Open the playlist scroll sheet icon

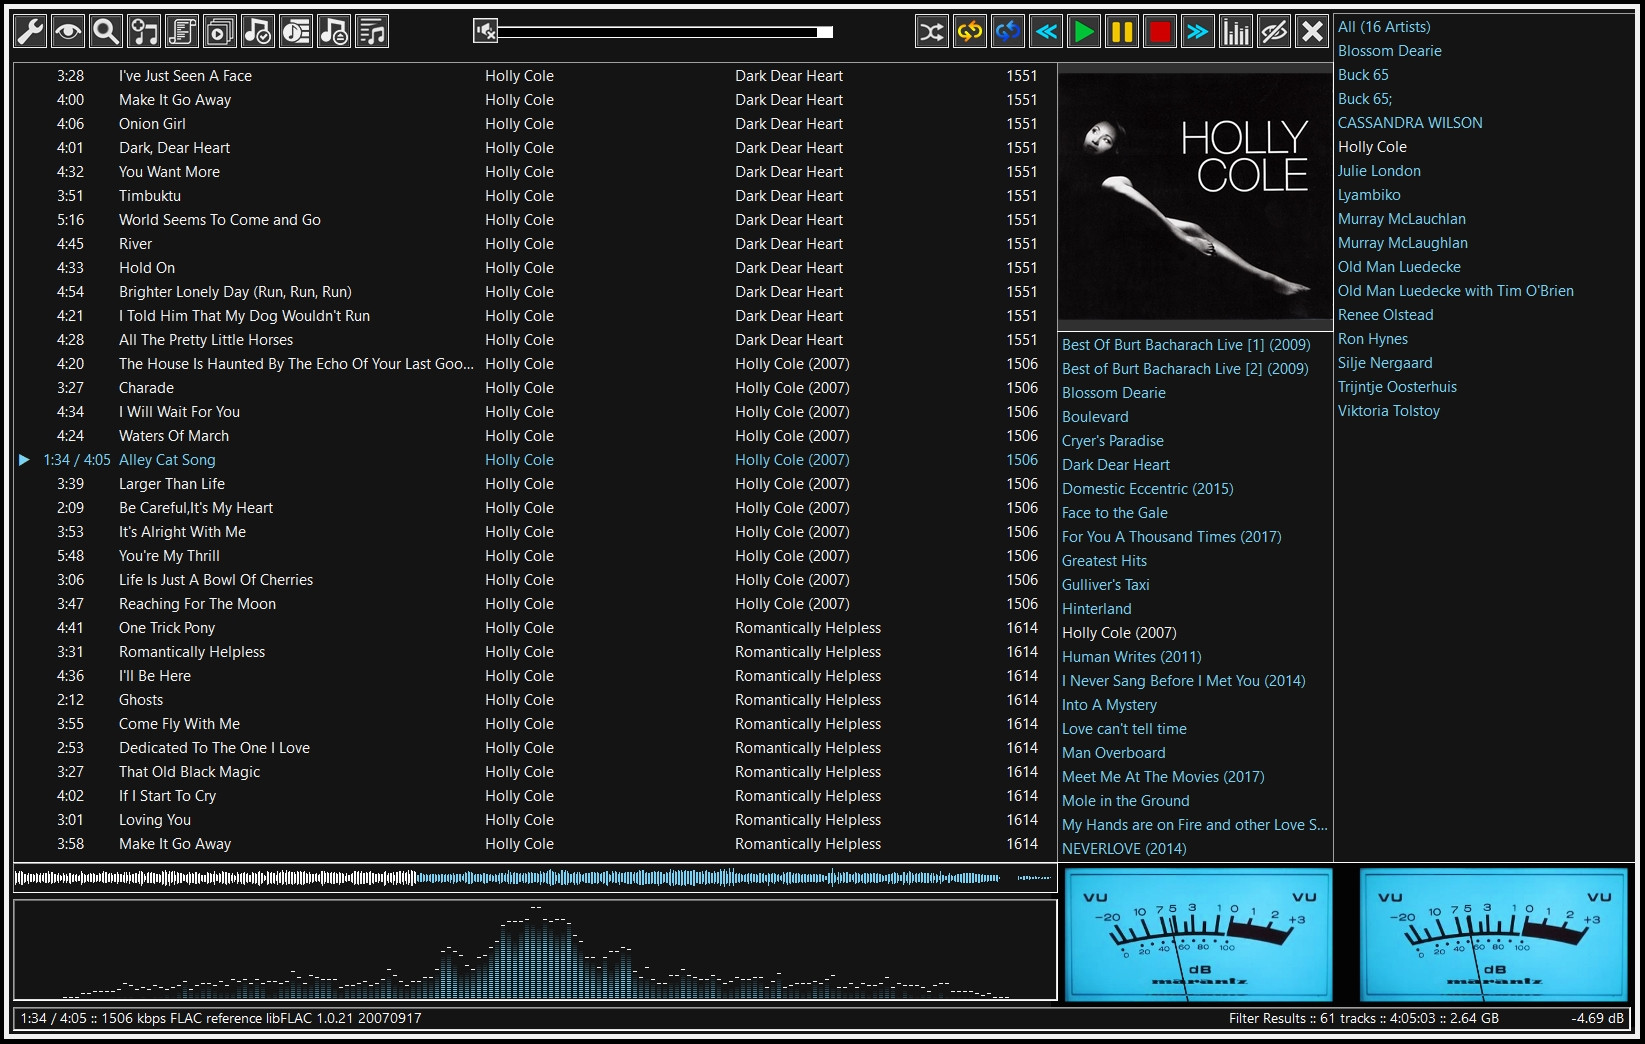[x=182, y=32]
